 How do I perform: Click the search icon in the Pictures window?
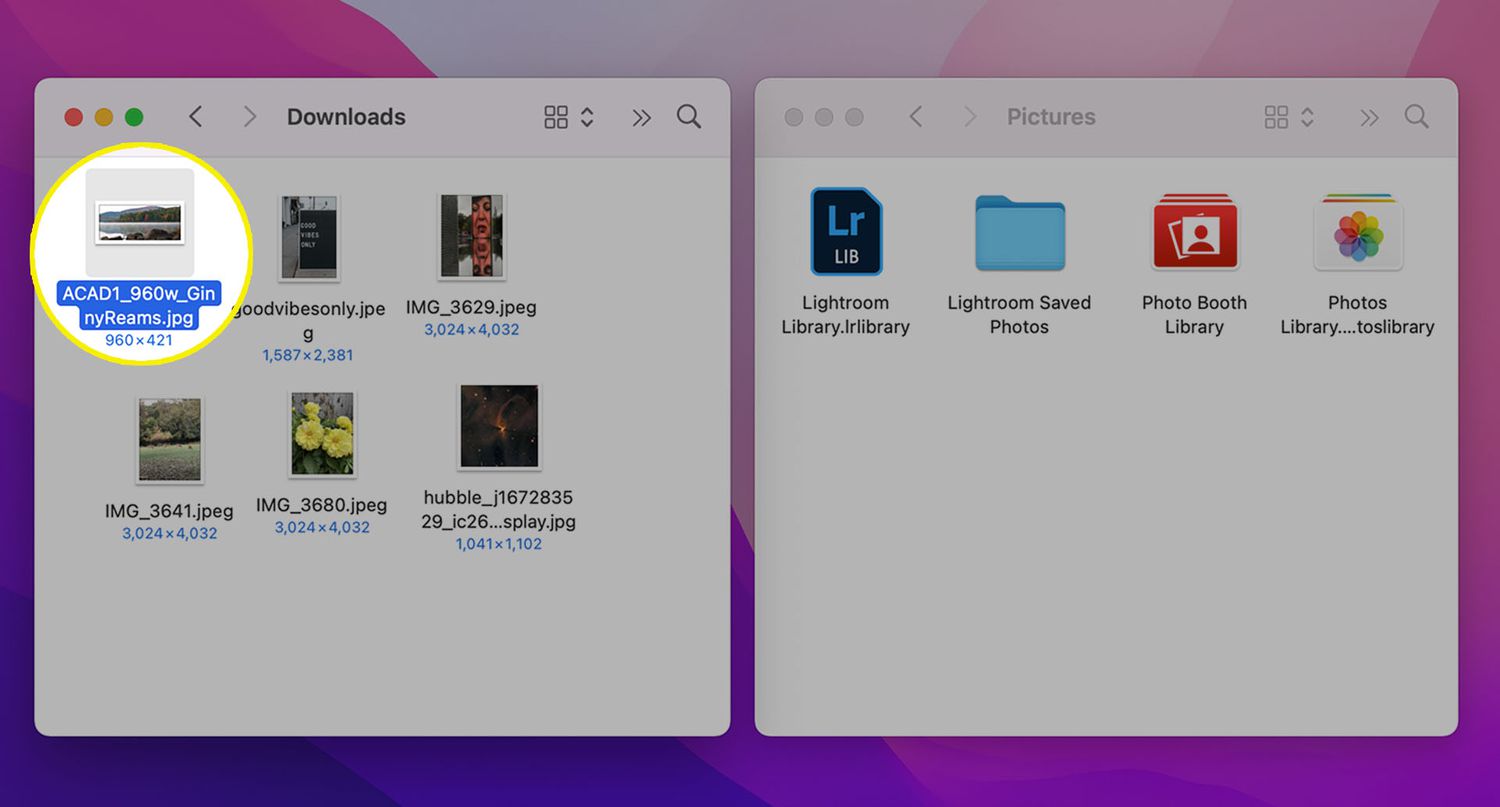tap(1416, 116)
